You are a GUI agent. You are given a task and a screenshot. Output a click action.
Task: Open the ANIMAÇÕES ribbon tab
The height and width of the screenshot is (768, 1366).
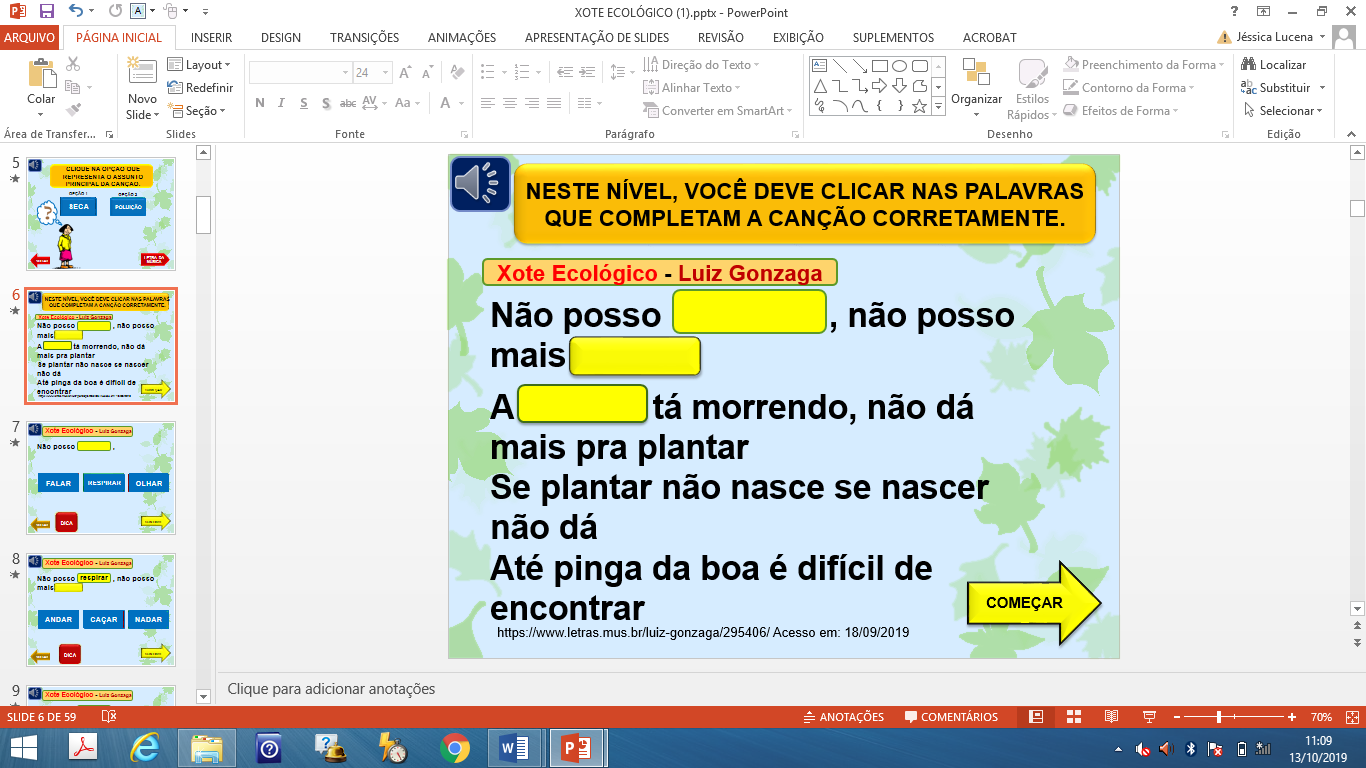point(461,38)
